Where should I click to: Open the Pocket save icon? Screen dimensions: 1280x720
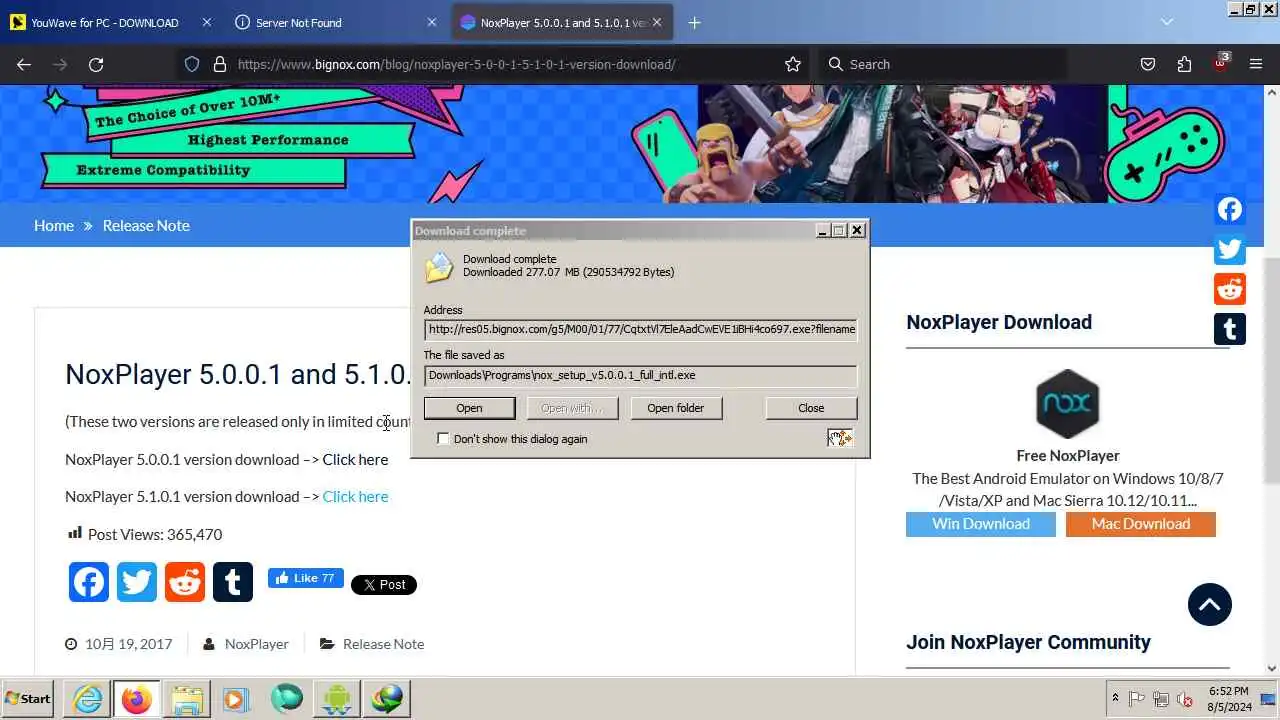point(1148,64)
